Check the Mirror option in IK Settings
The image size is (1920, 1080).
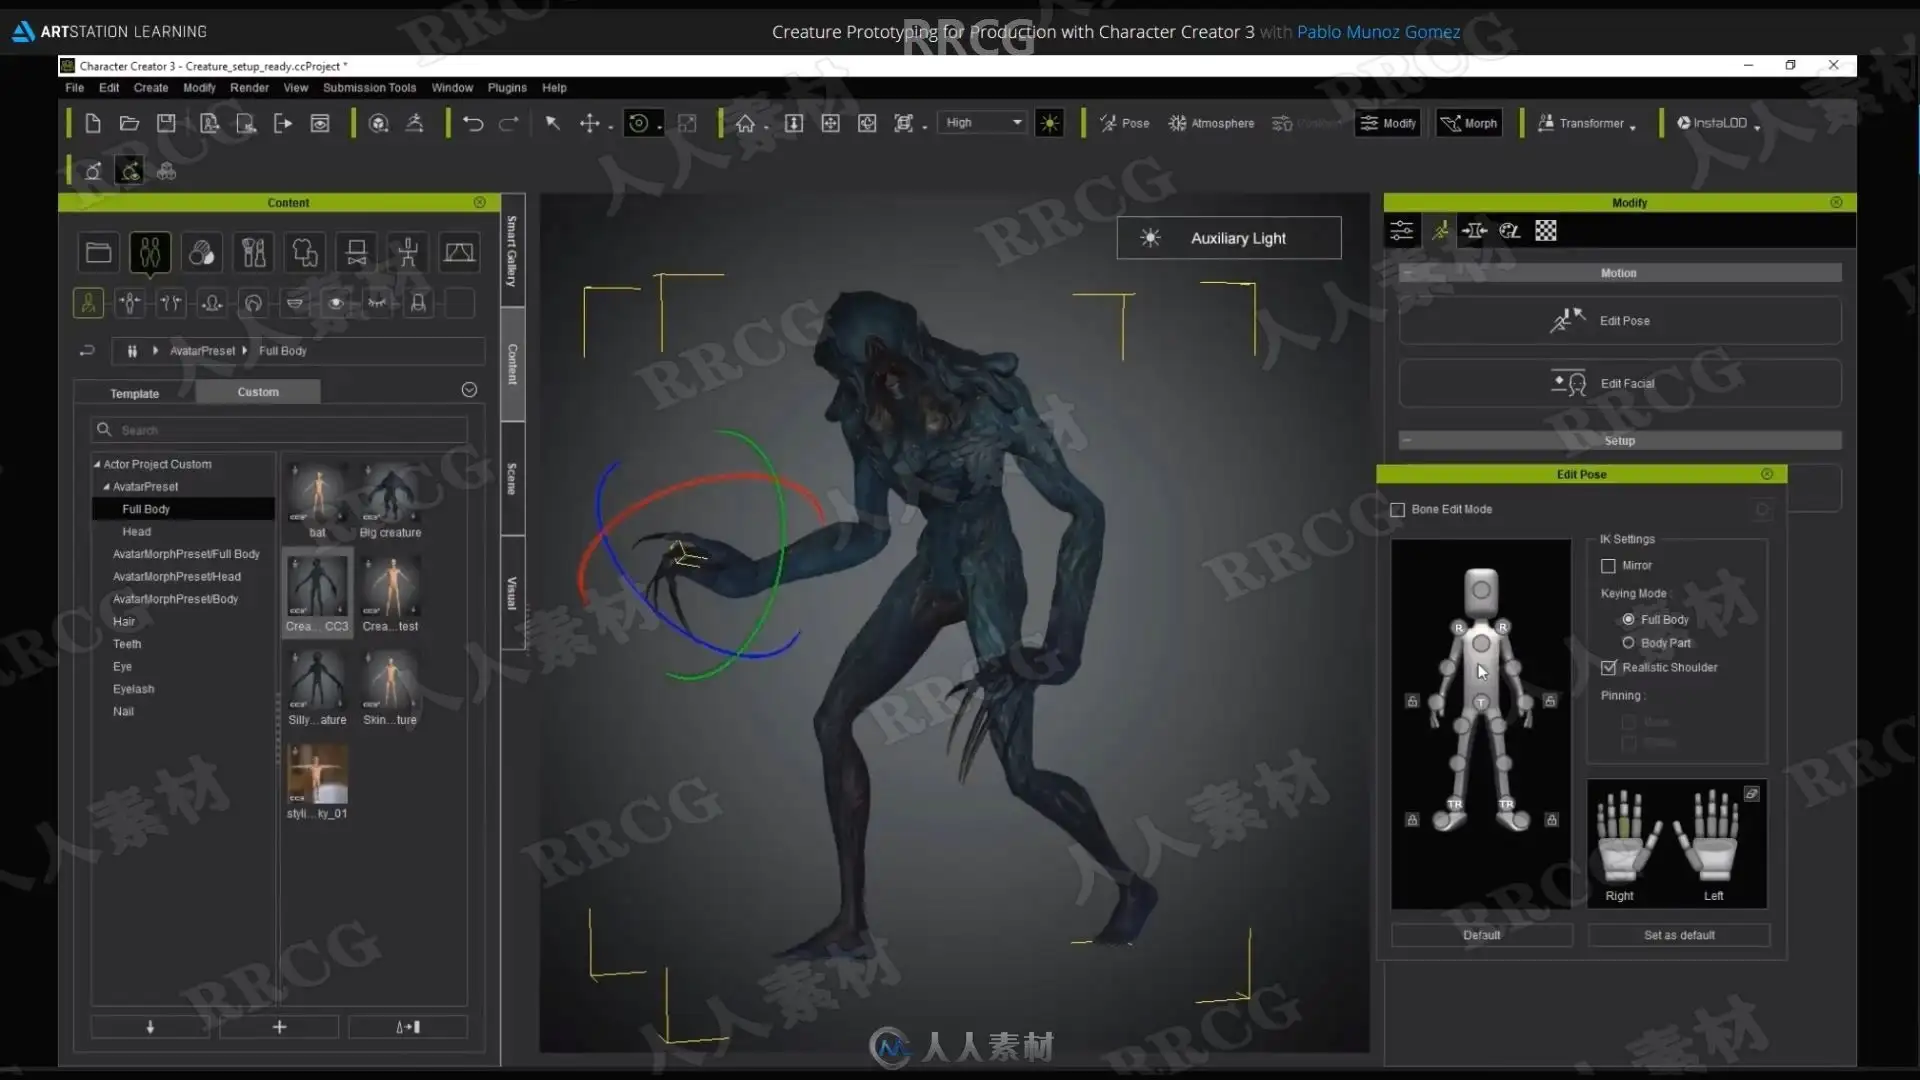(x=1608, y=566)
